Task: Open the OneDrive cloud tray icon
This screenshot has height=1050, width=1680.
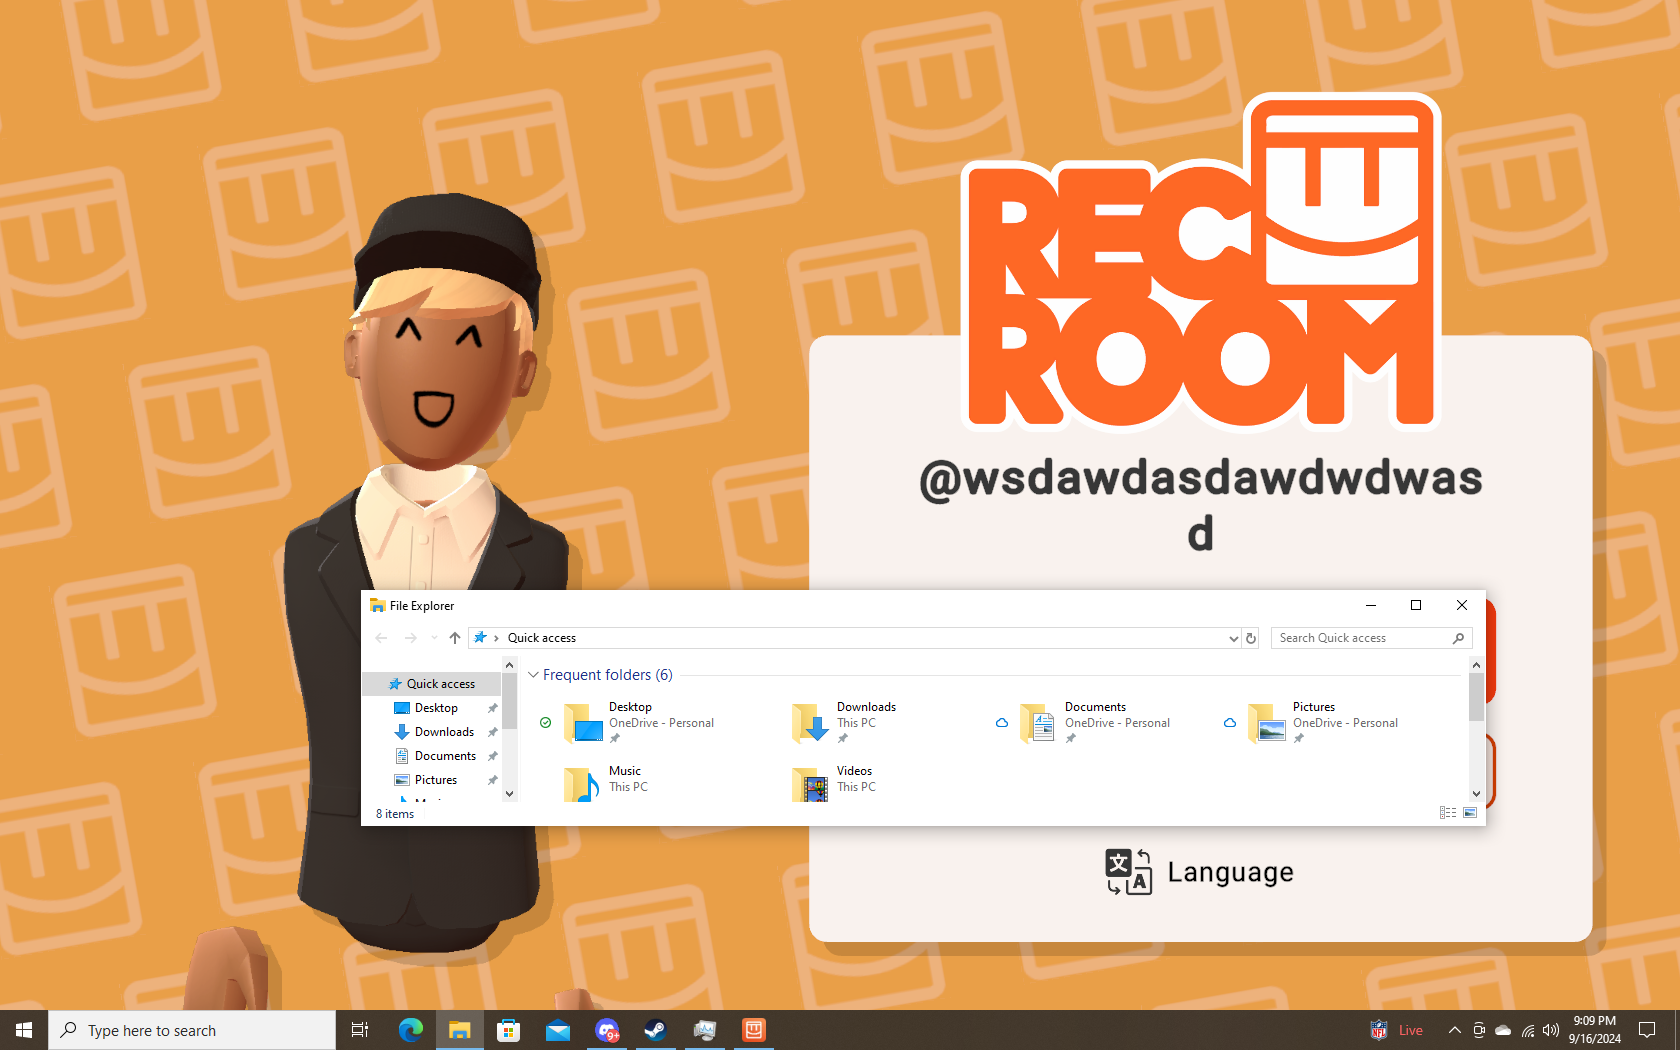Action: point(1503,1030)
